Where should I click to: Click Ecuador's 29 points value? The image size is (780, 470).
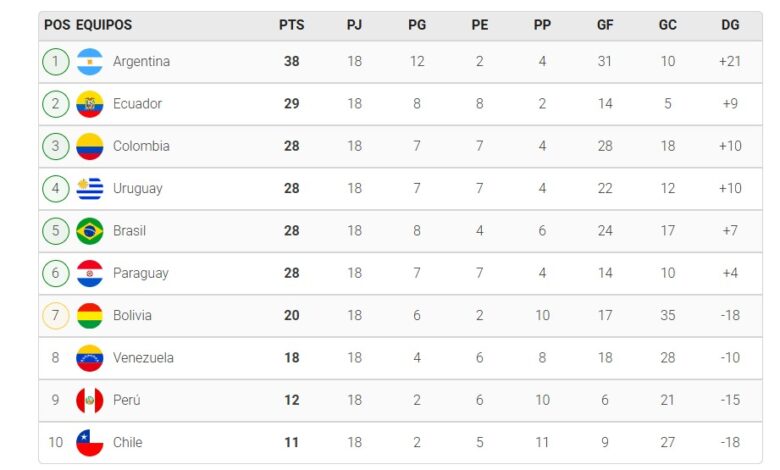tap(291, 104)
